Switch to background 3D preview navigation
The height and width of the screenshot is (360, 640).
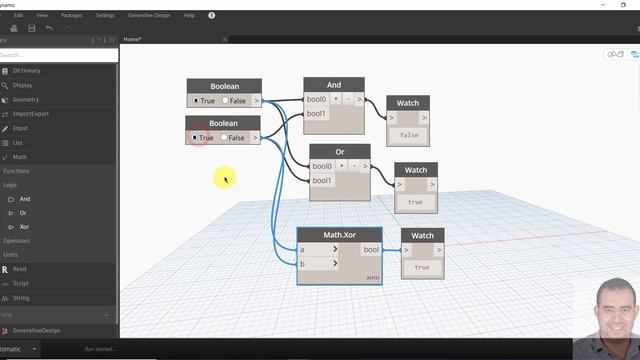coord(616,54)
